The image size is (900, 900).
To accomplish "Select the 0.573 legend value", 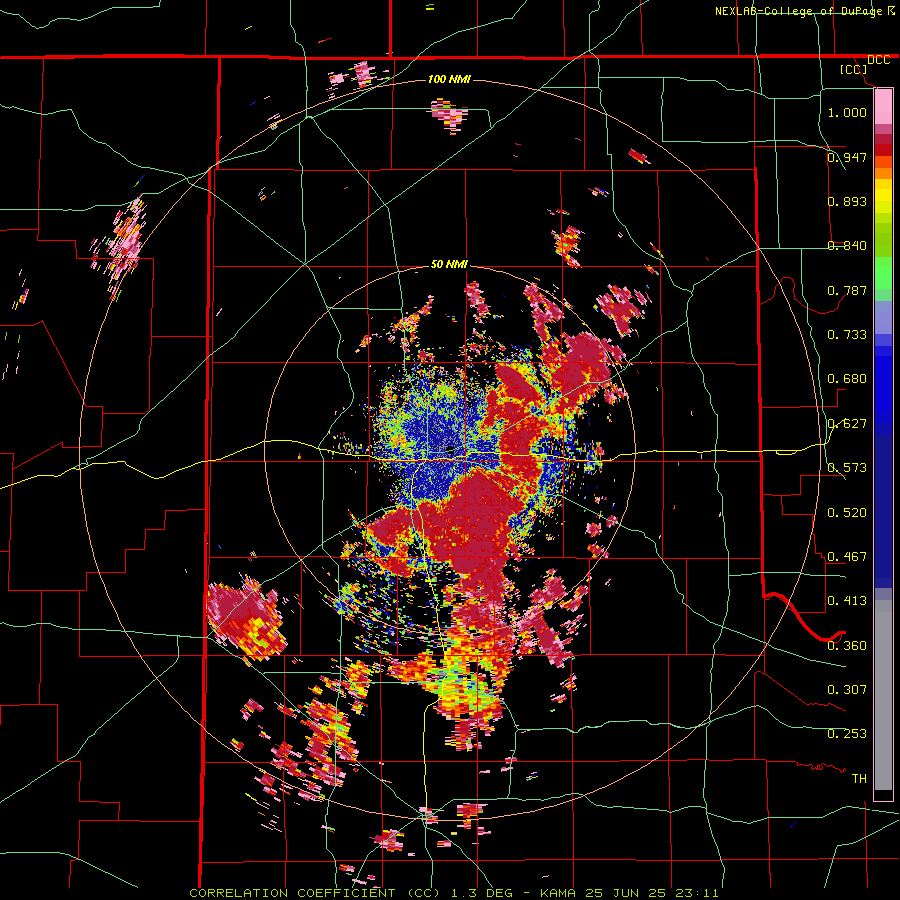I will (847, 468).
